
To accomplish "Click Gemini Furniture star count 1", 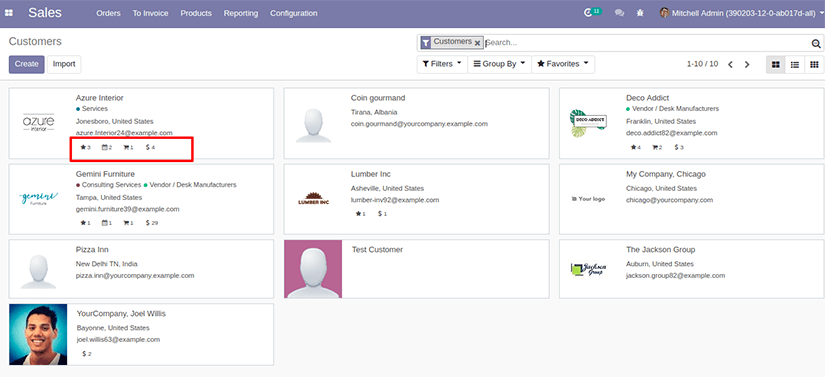I will point(85,223).
